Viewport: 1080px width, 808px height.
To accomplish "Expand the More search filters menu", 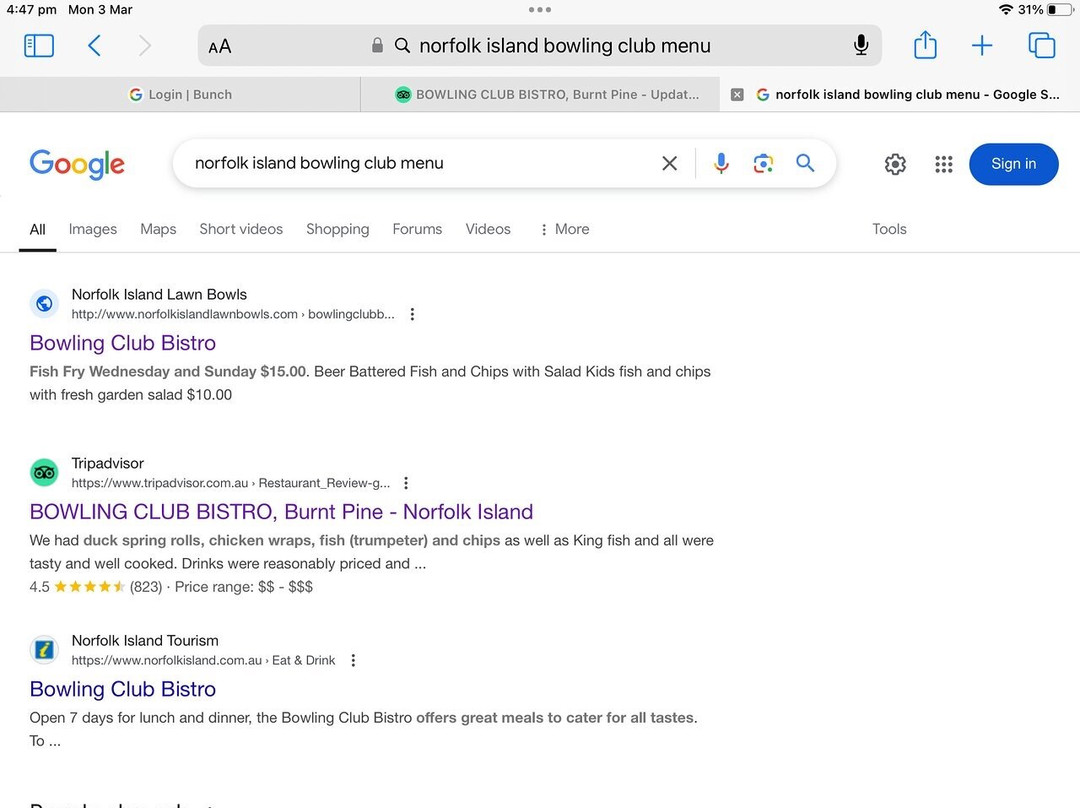I will pyautogui.click(x=565, y=229).
